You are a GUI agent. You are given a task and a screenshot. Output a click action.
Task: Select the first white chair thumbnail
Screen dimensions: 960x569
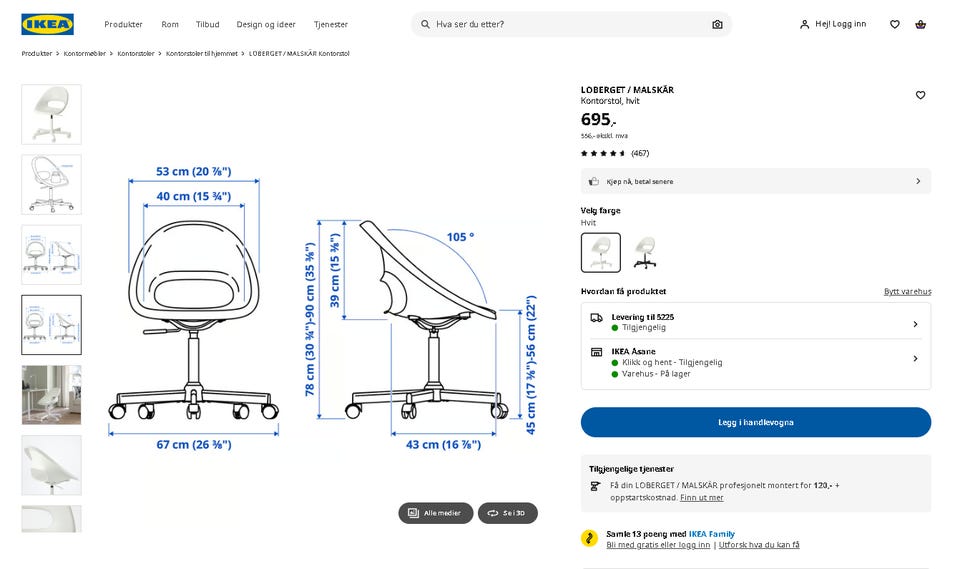pos(51,115)
